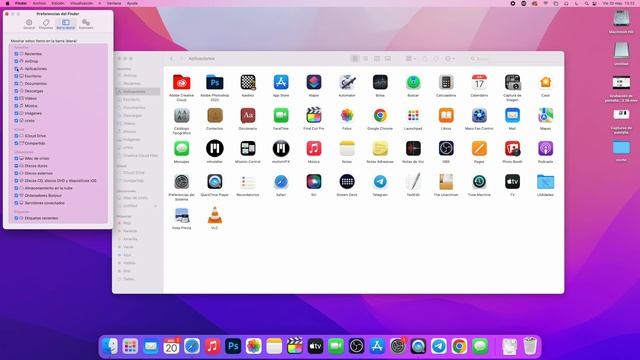Open Adobe Creative Cloud folder in Applications window
The height and width of the screenshot is (360, 640).
pyautogui.click(x=182, y=82)
